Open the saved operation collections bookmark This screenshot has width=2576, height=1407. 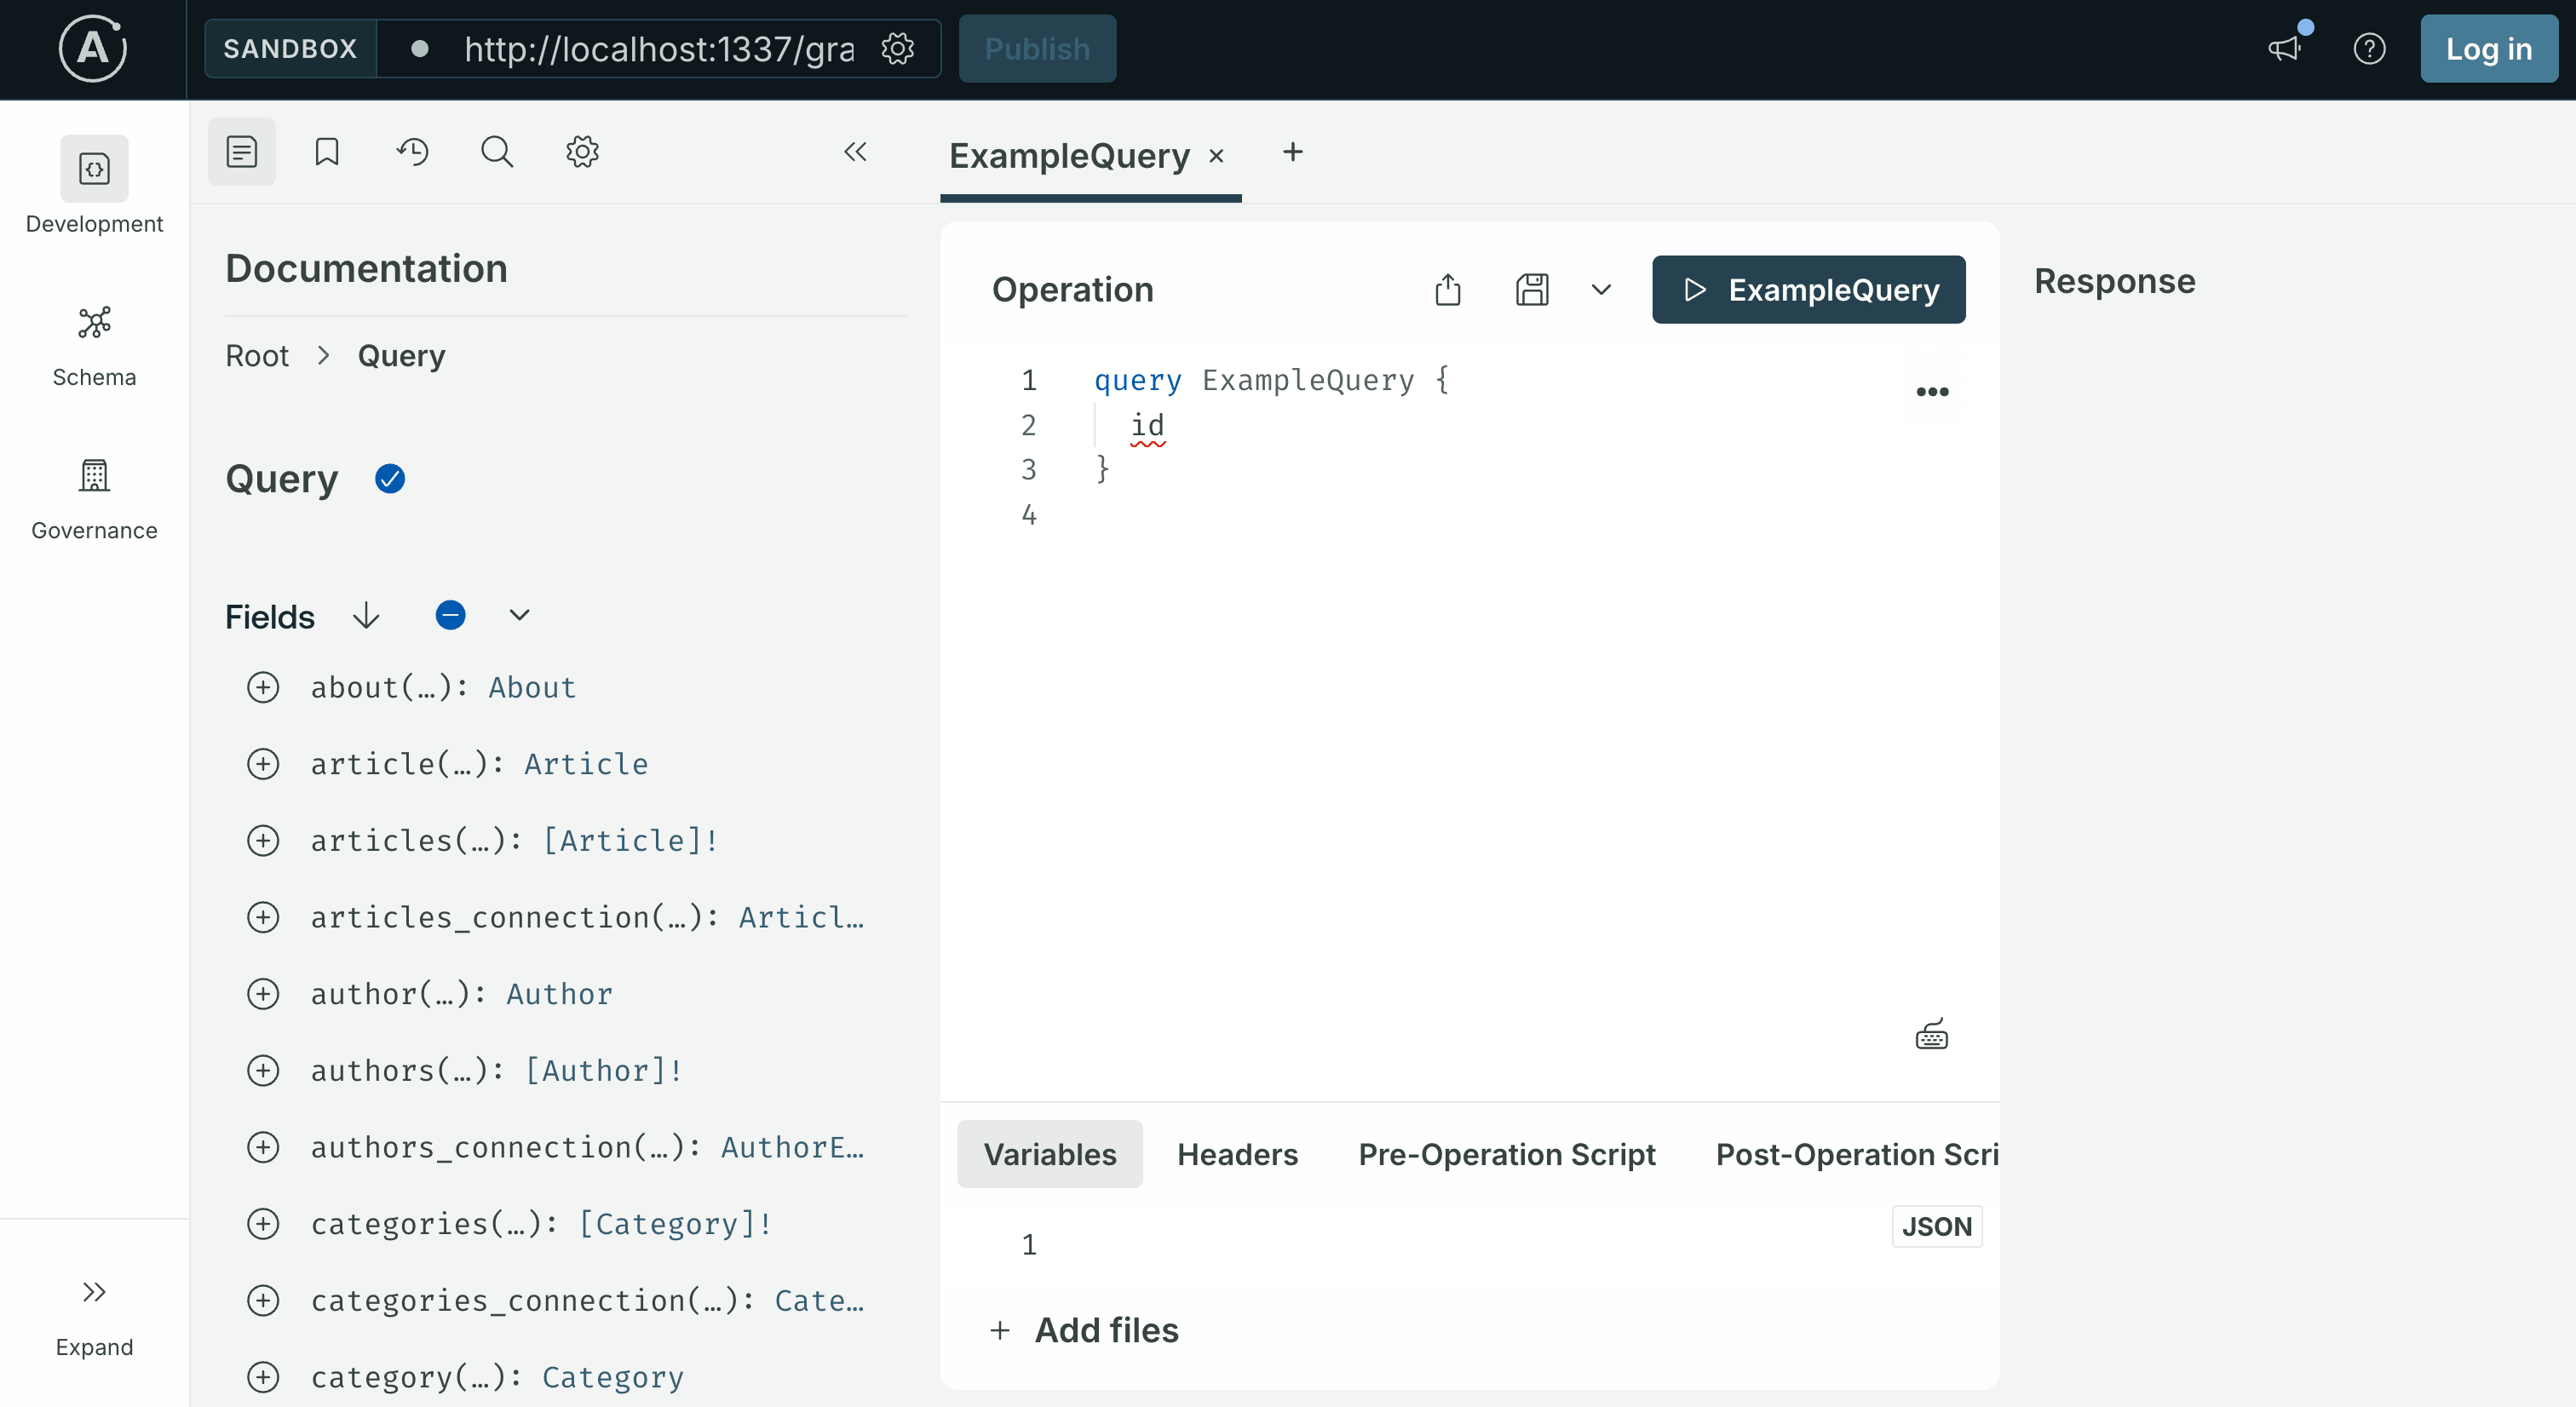pos(327,152)
